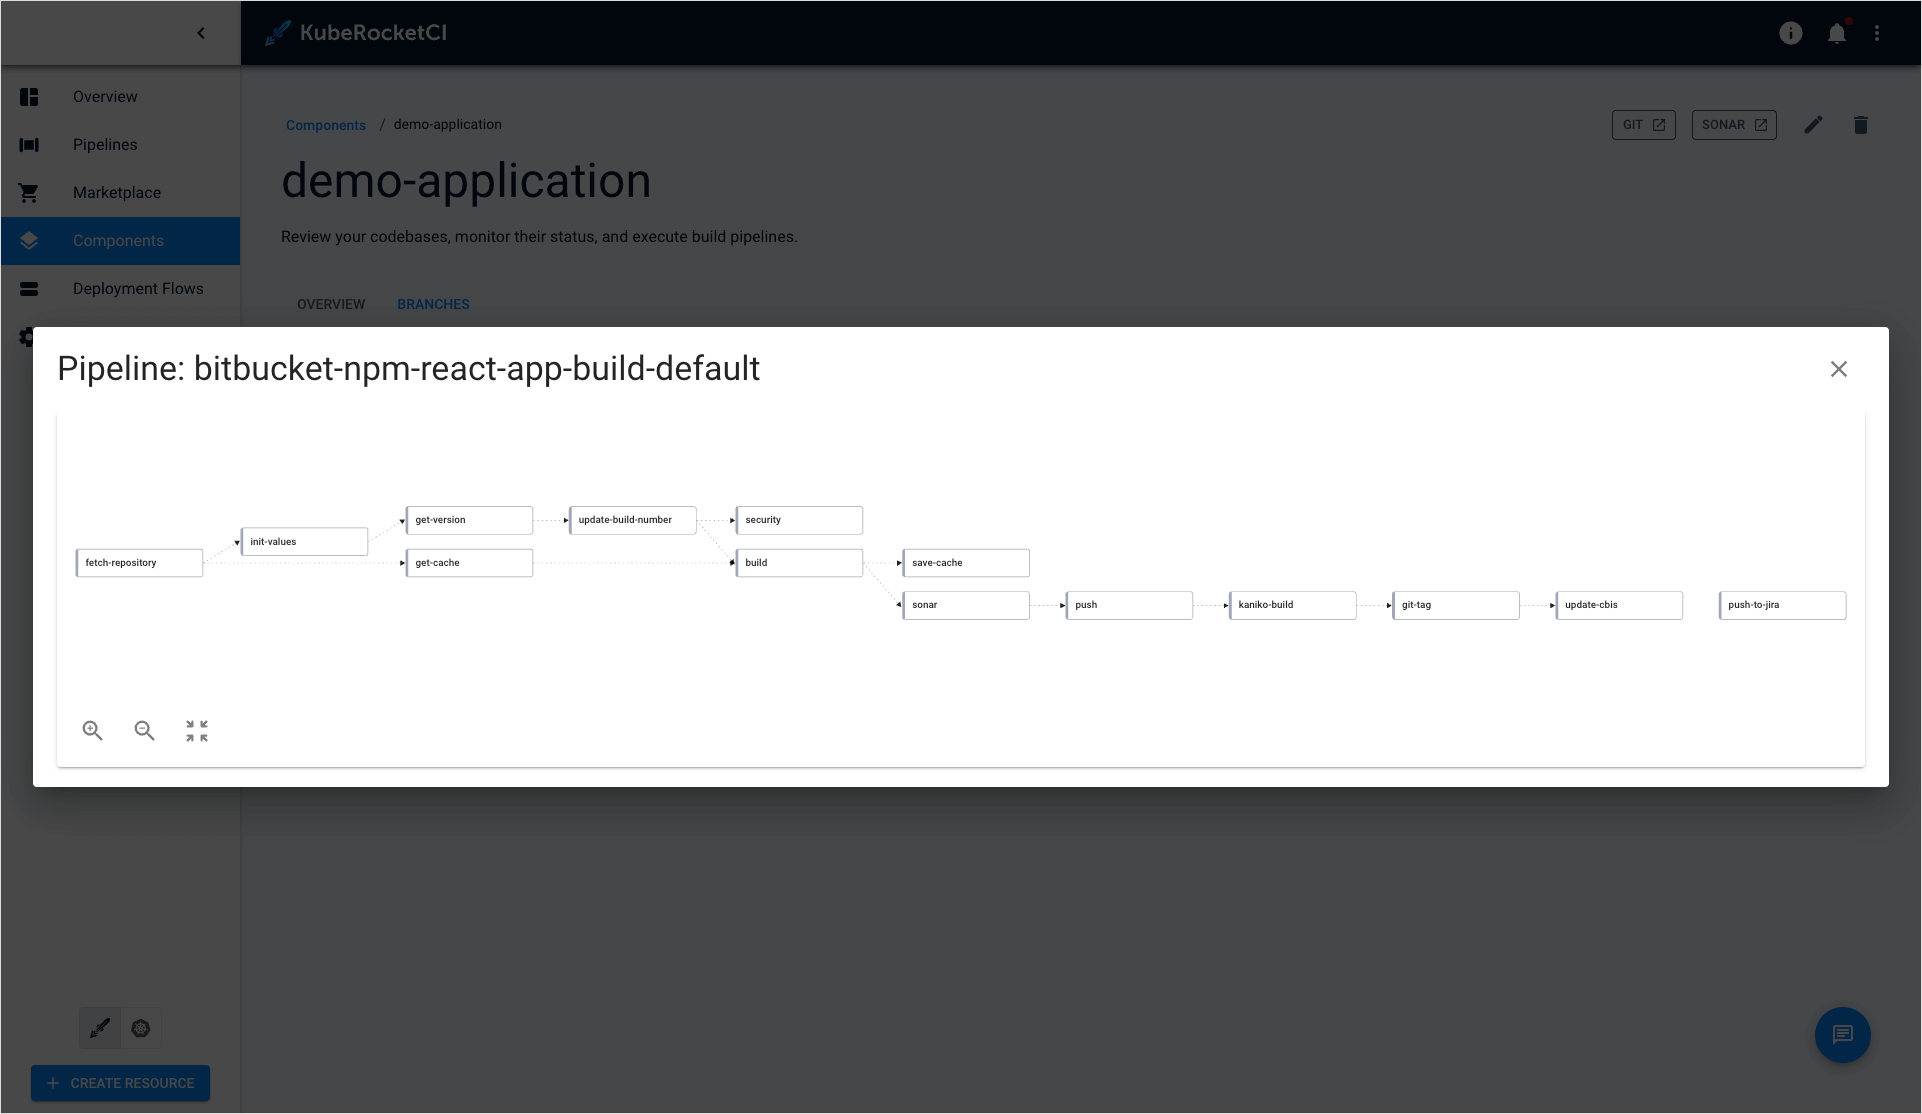Zoom in on the pipeline diagram
Screen dimensions: 1922x1114
(92, 730)
